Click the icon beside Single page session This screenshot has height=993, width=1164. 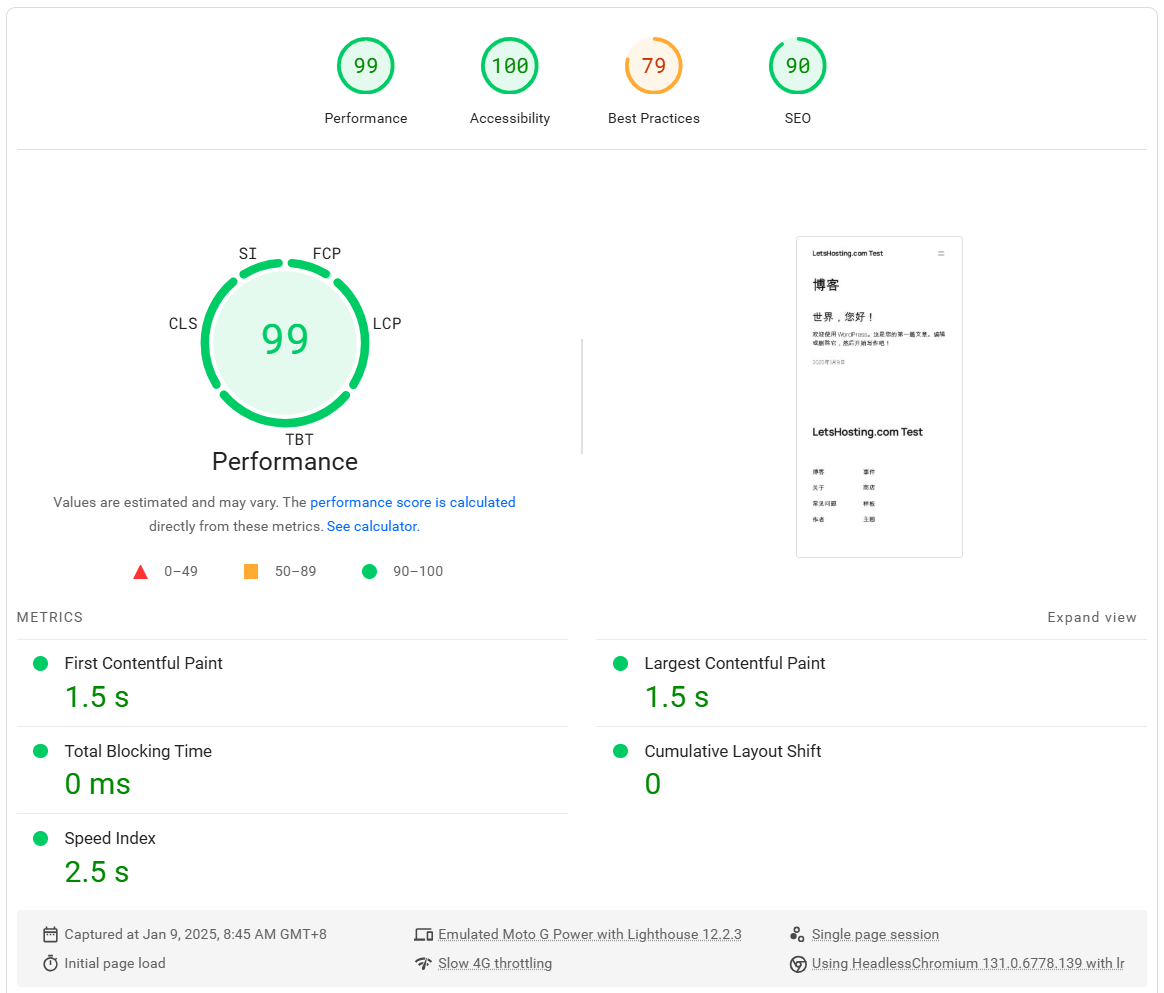[x=797, y=934]
